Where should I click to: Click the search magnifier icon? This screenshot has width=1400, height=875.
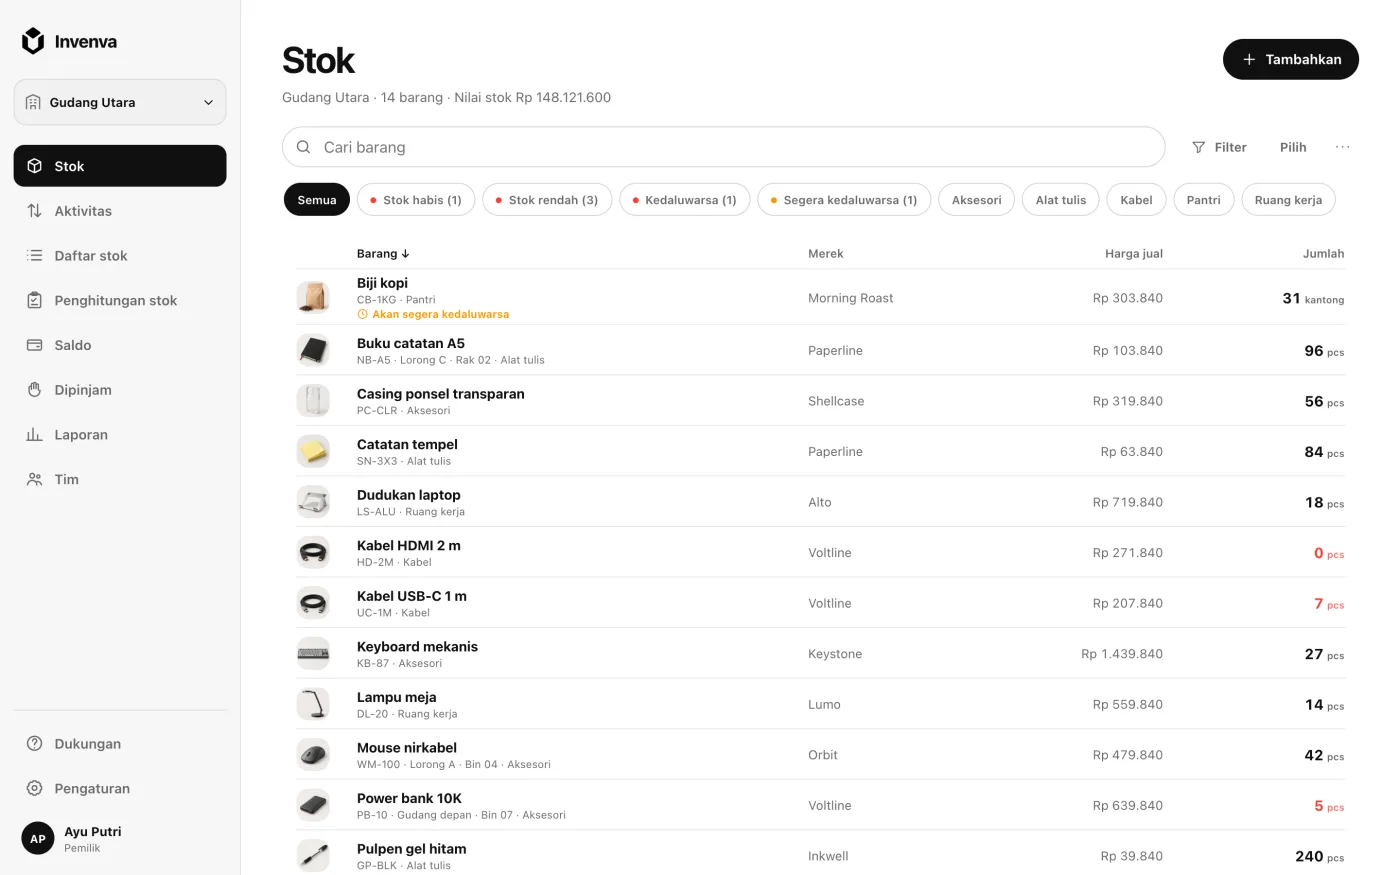pos(303,147)
